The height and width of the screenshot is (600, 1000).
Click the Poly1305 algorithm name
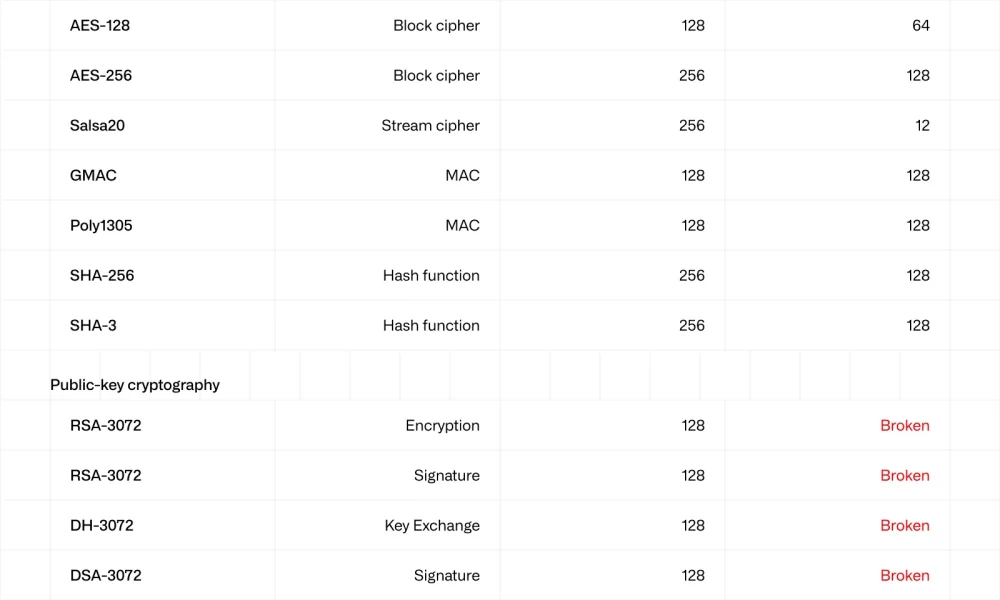pyautogui.click(x=101, y=226)
